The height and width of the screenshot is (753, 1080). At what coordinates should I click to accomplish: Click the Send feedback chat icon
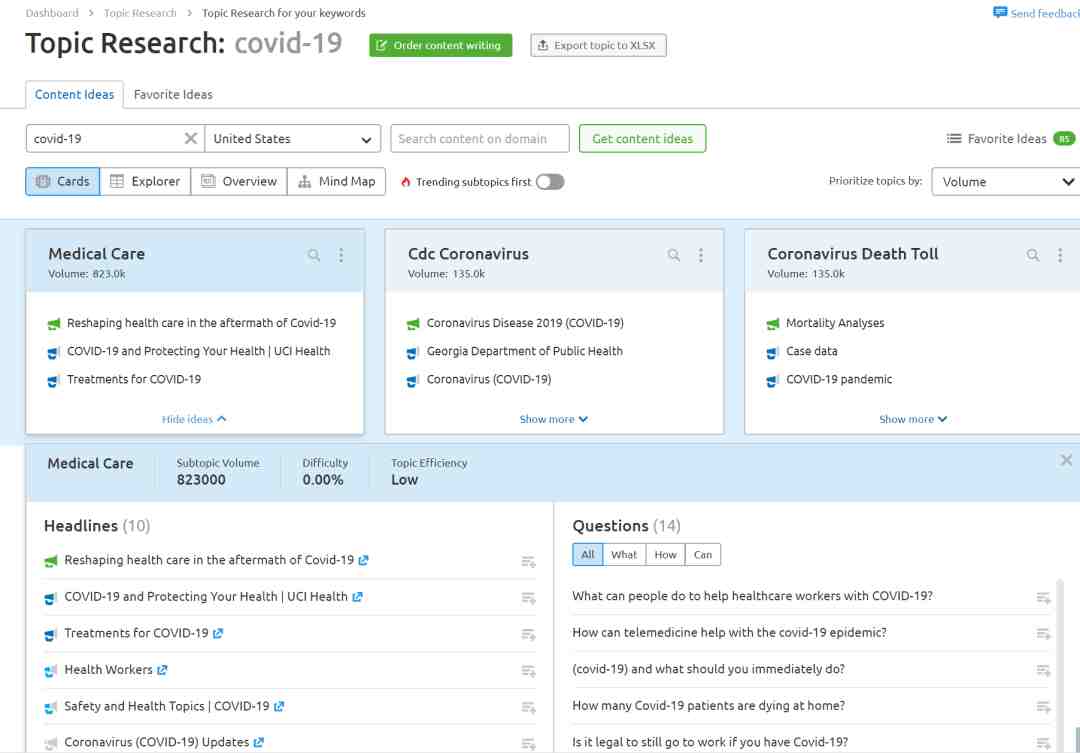[x=1000, y=12]
